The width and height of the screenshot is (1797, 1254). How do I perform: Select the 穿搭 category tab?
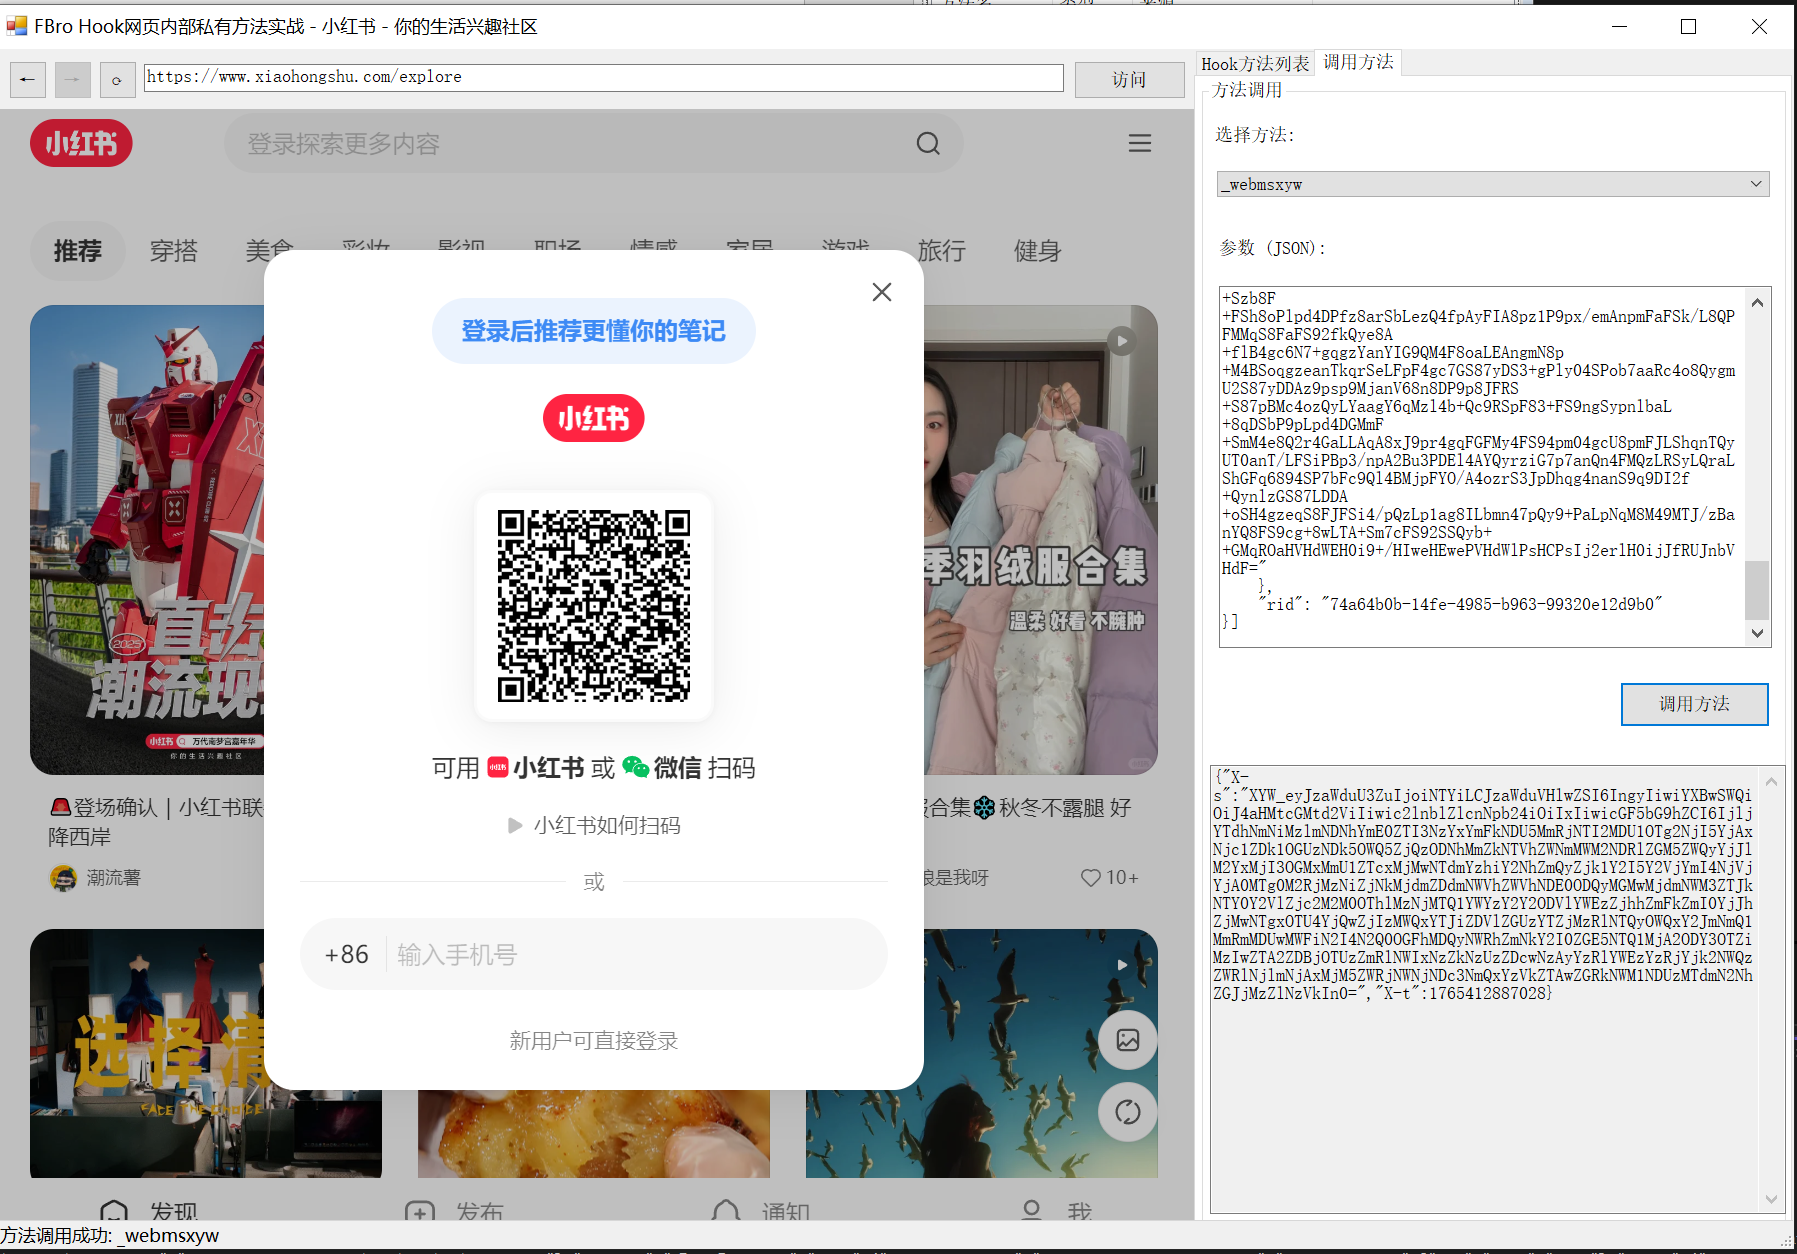coord(174,250)
